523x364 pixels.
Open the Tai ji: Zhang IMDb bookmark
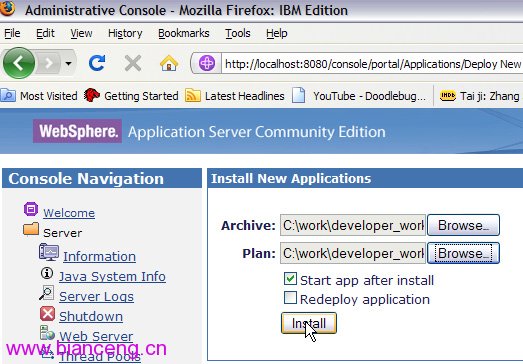(480, 96)
